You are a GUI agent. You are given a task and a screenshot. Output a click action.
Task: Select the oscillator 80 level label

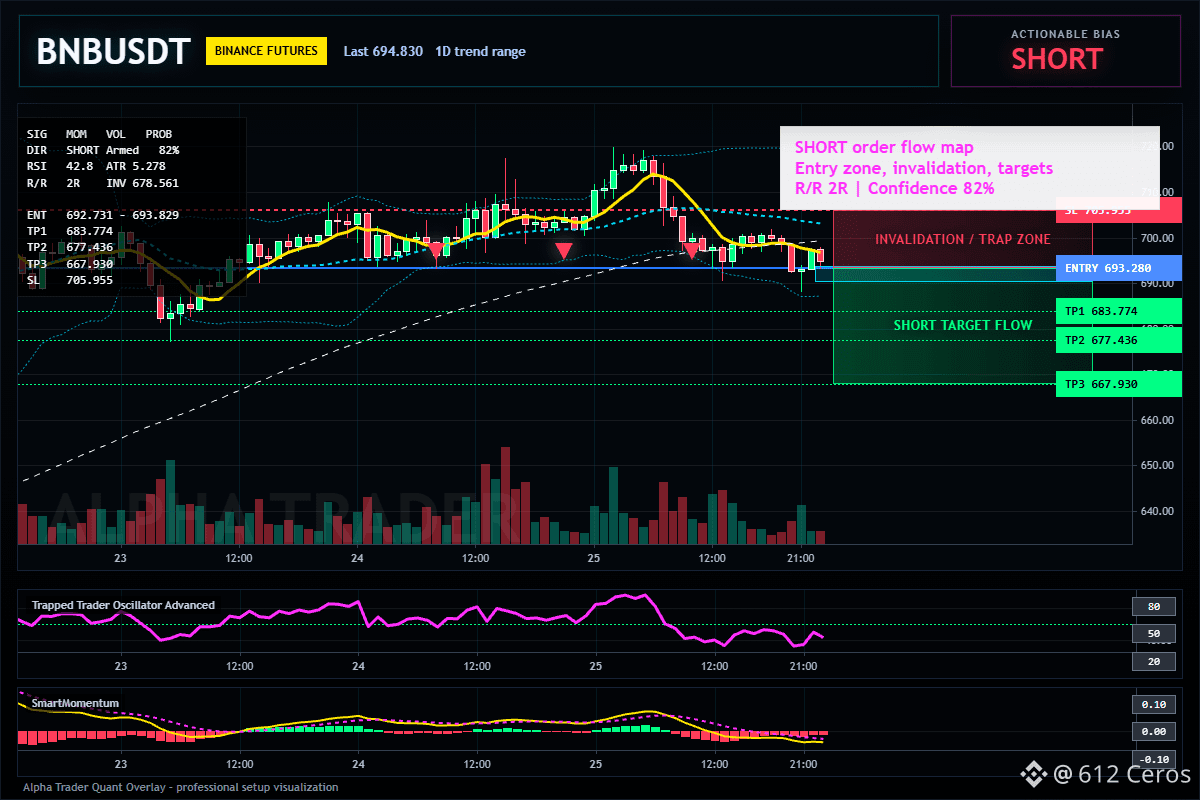[1153, 606]
